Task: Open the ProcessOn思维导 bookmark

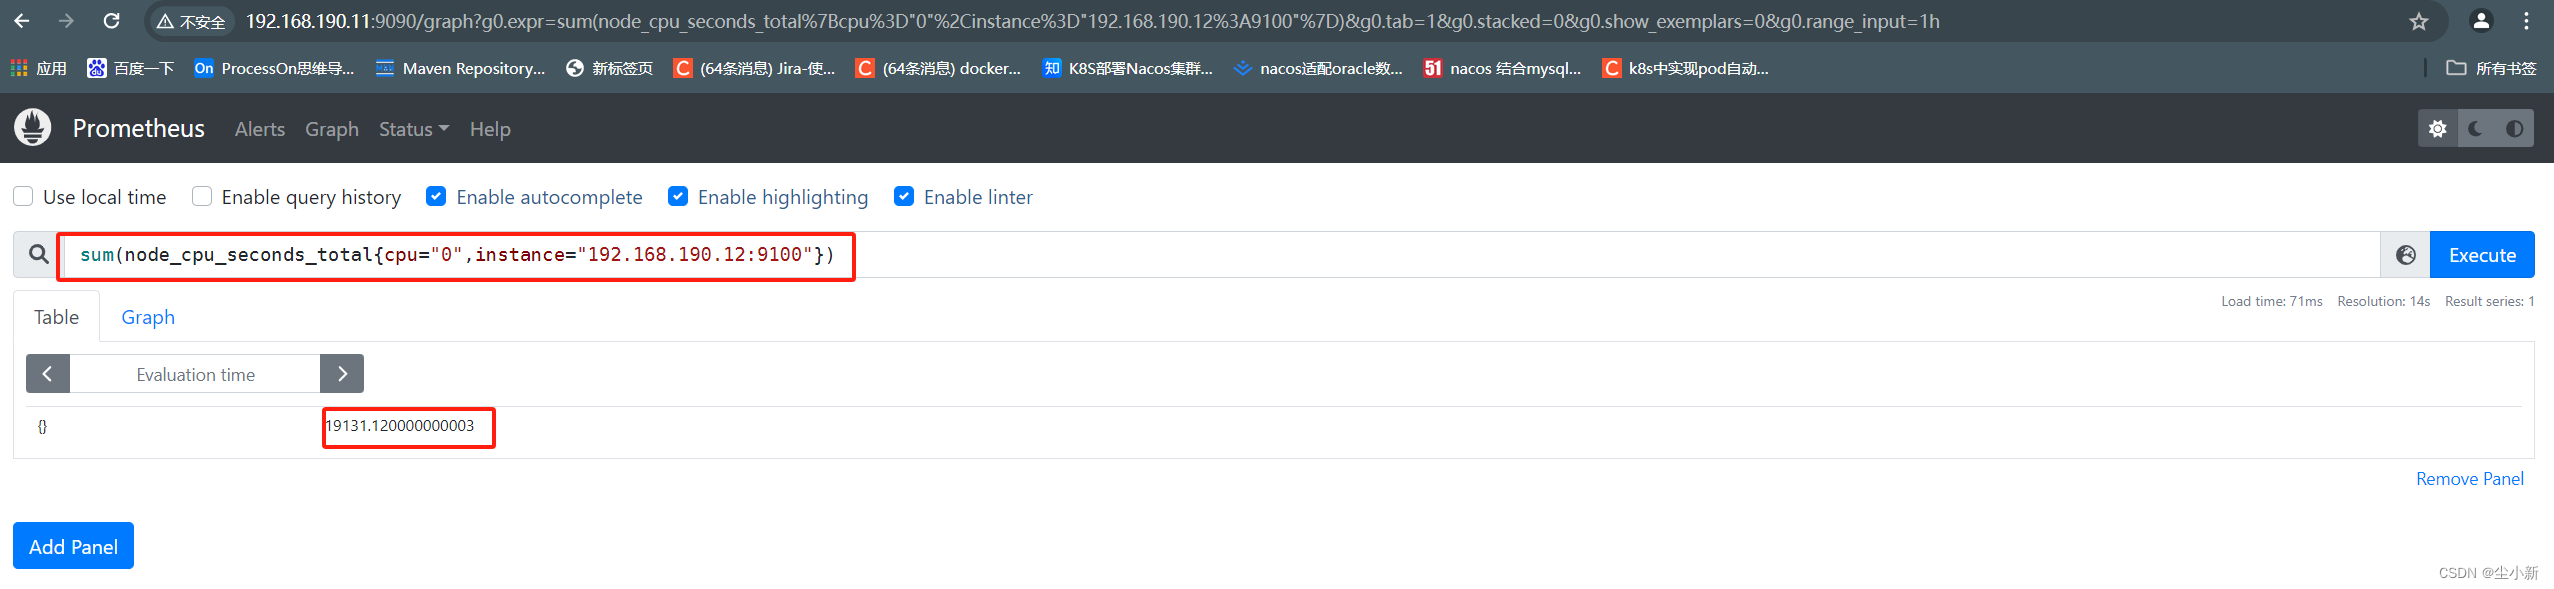Action: (275, 68)
